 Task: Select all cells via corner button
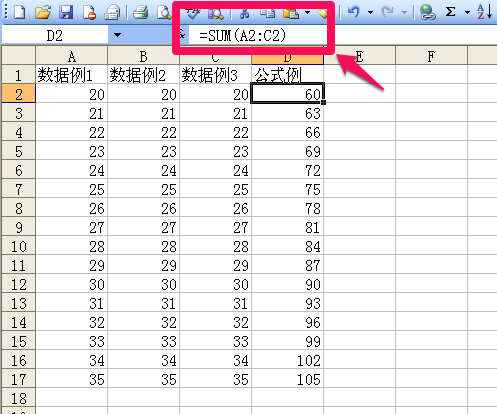click(x=18, y=55)
